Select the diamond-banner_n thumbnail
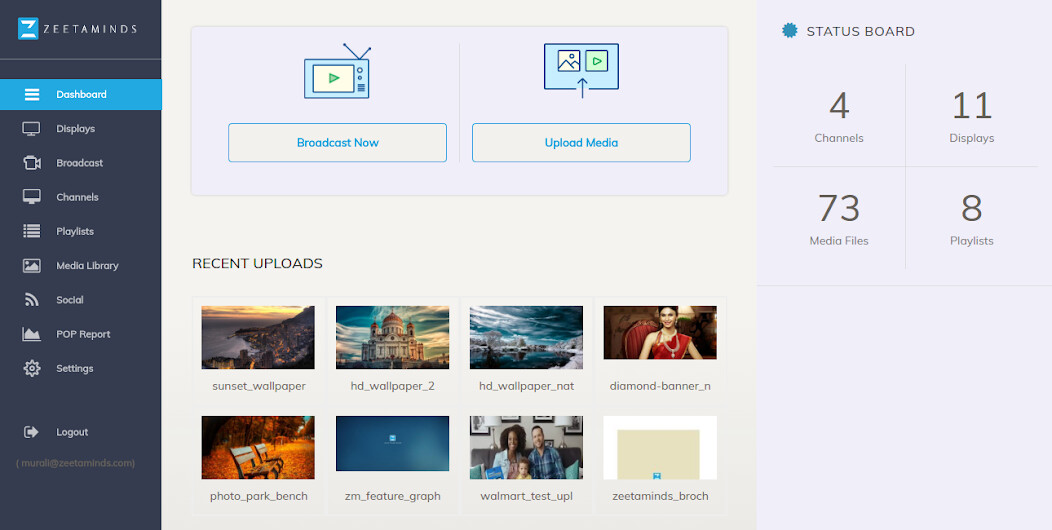This screenshot has height=530, width=1052. (x=660, y=333)
